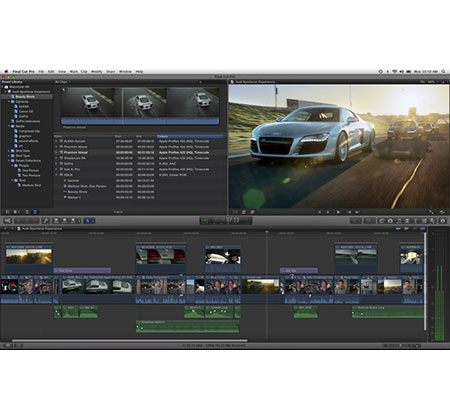Screen dimensions: 450x420
Task: Click the Distort tool under viewer
Action: click(x=253, y=212)
